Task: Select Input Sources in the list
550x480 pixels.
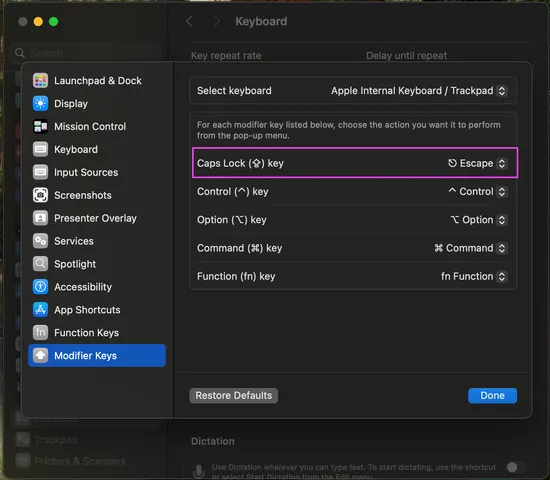Action: click(x=97, y=172)
